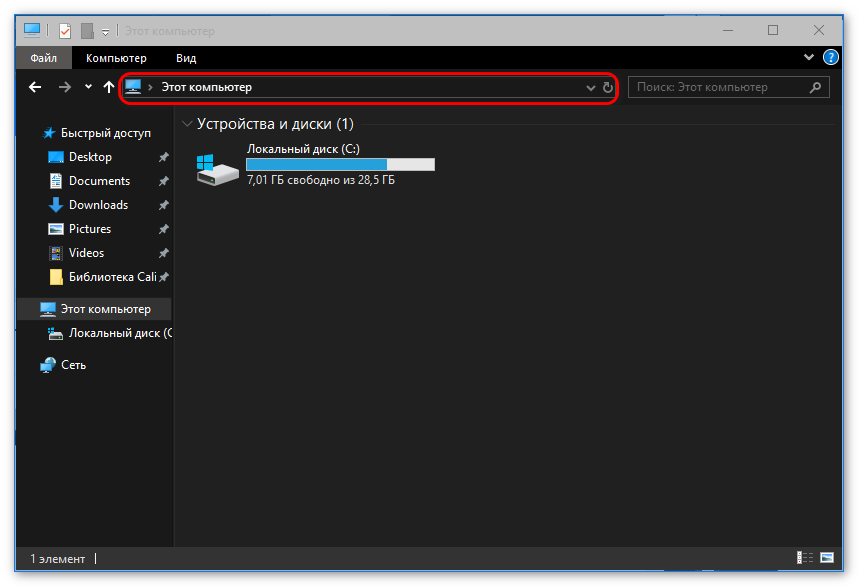Refresh the current folder view
859x587 pixels.
pos(607,88)
